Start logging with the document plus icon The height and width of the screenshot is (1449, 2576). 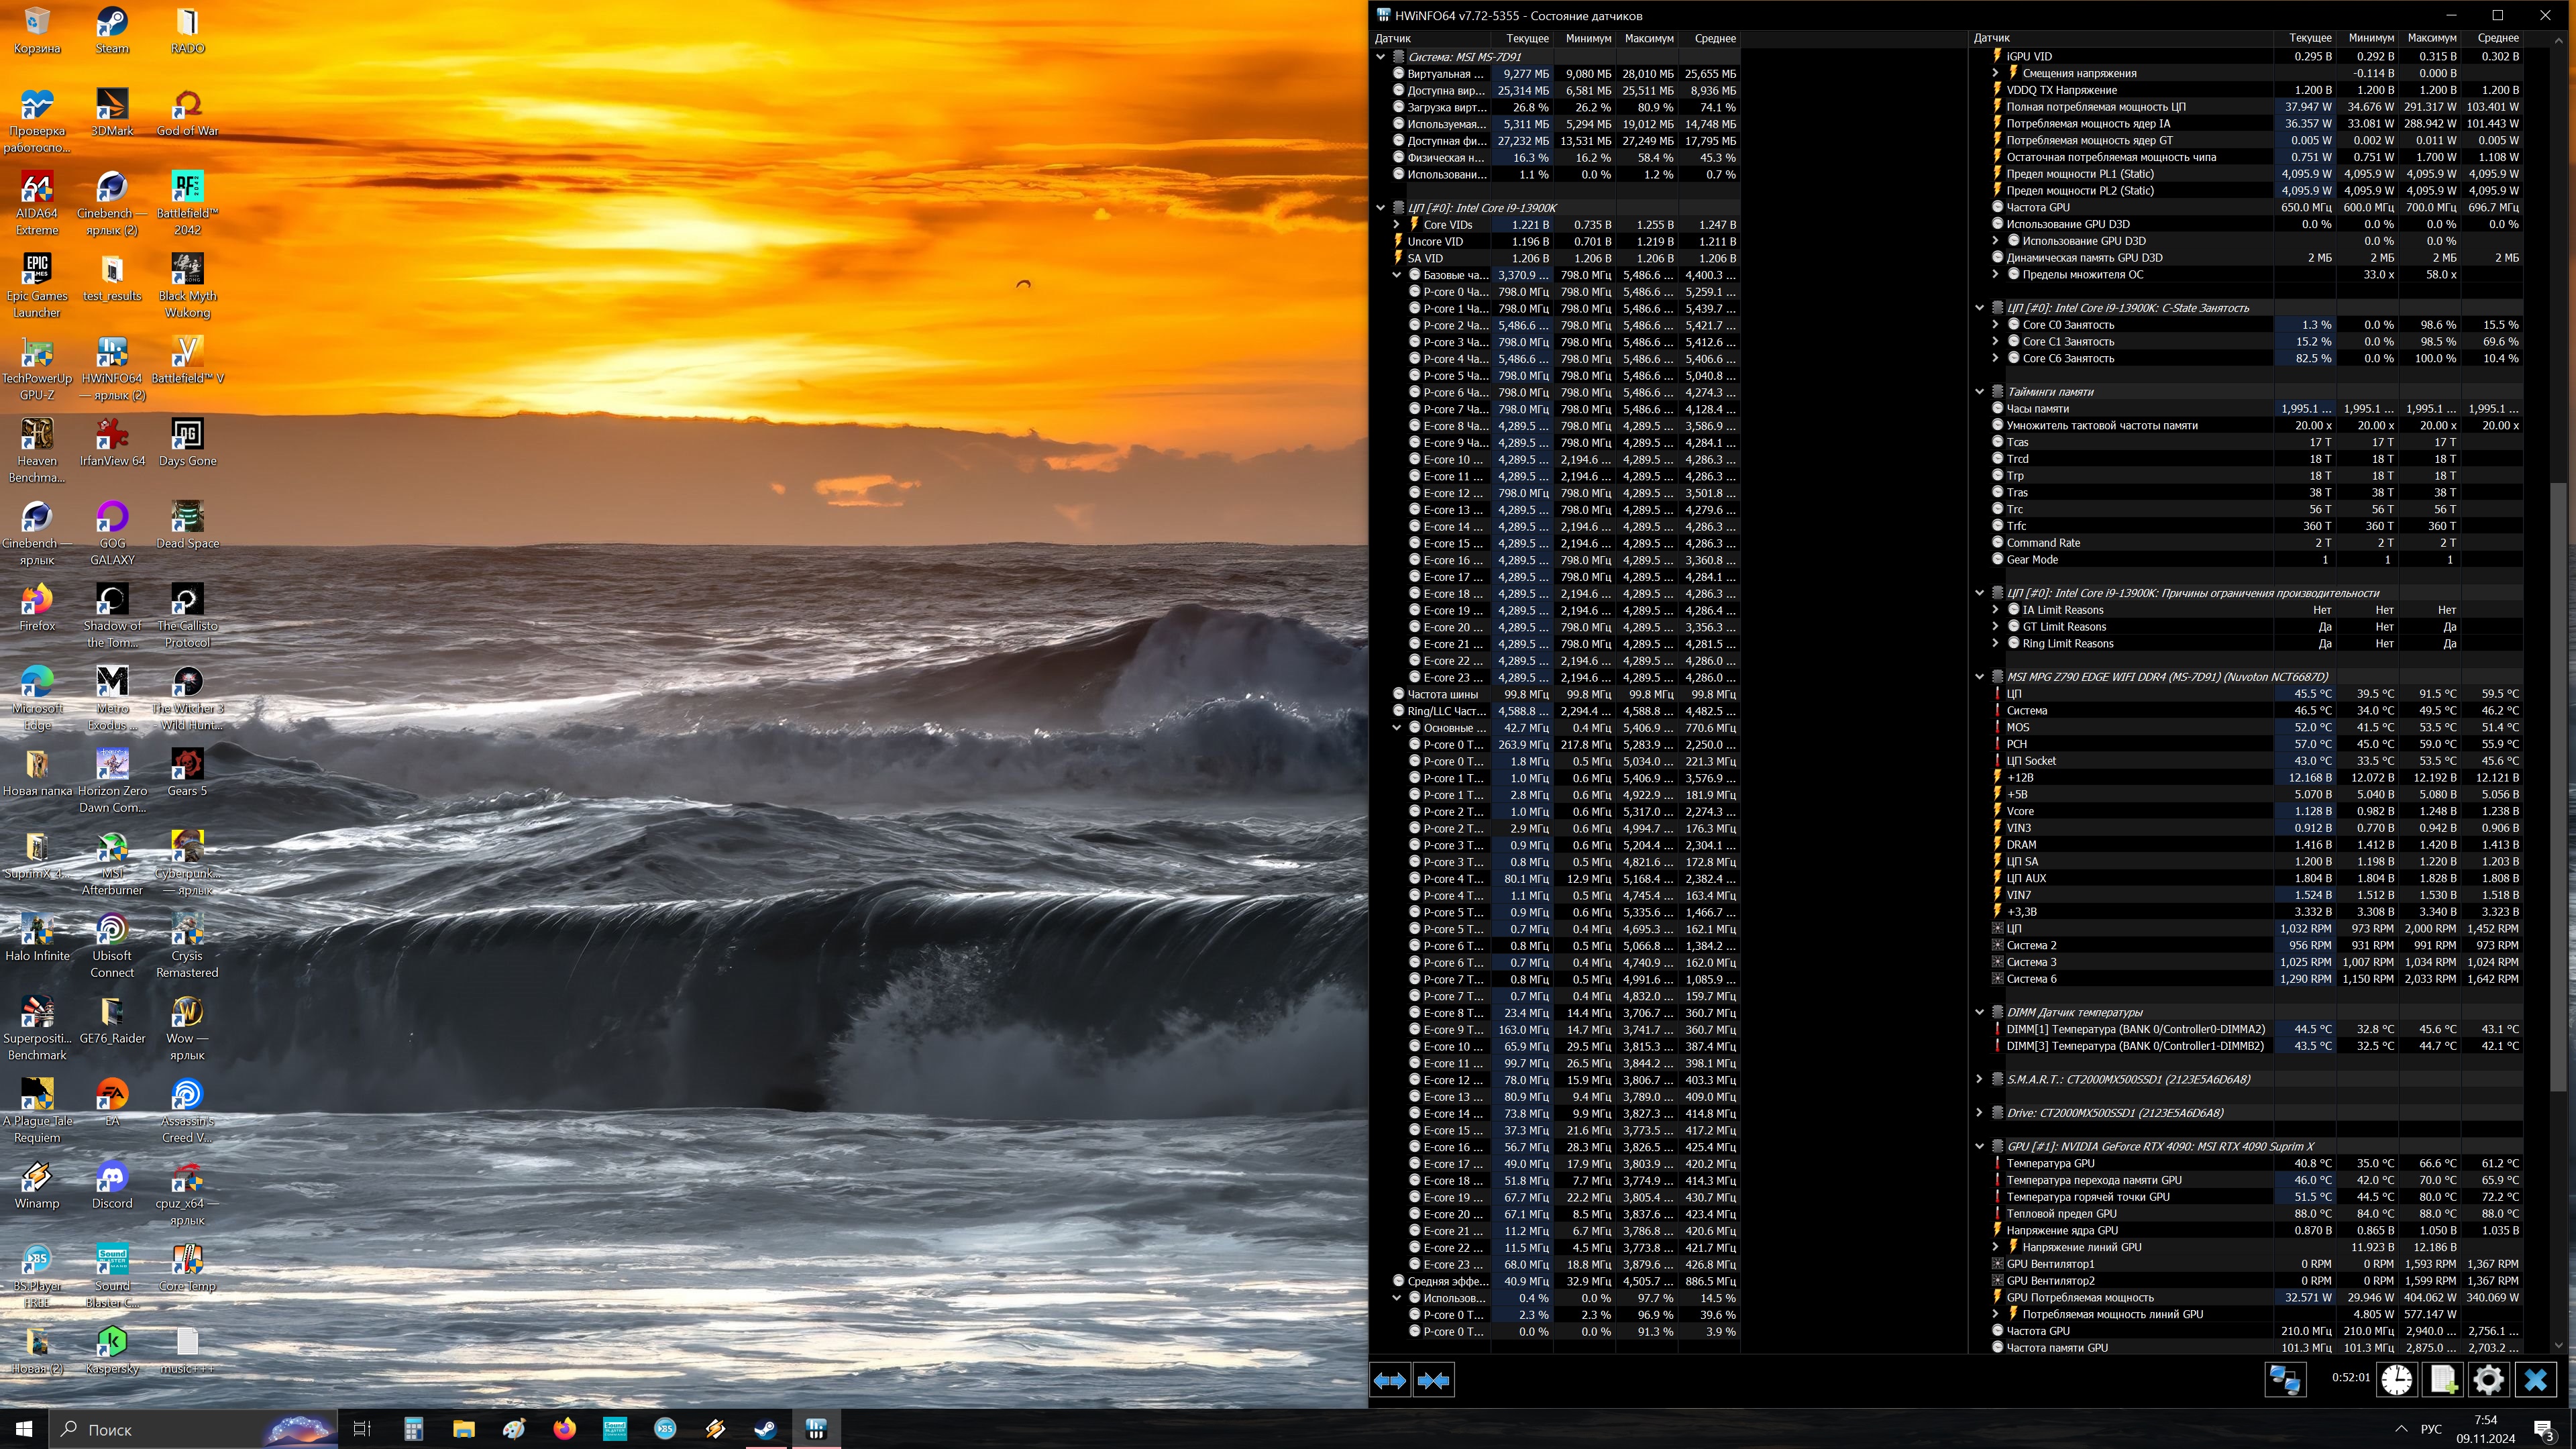[x=2442, y=1380]
